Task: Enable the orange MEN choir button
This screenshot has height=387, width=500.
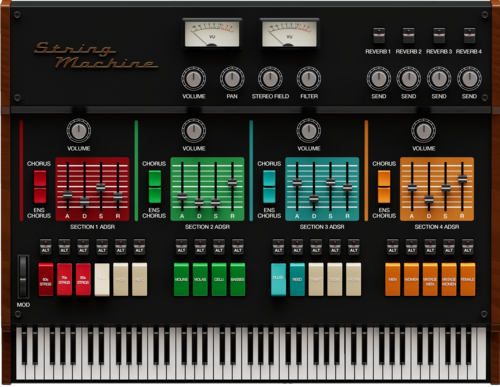Action: 393,279
